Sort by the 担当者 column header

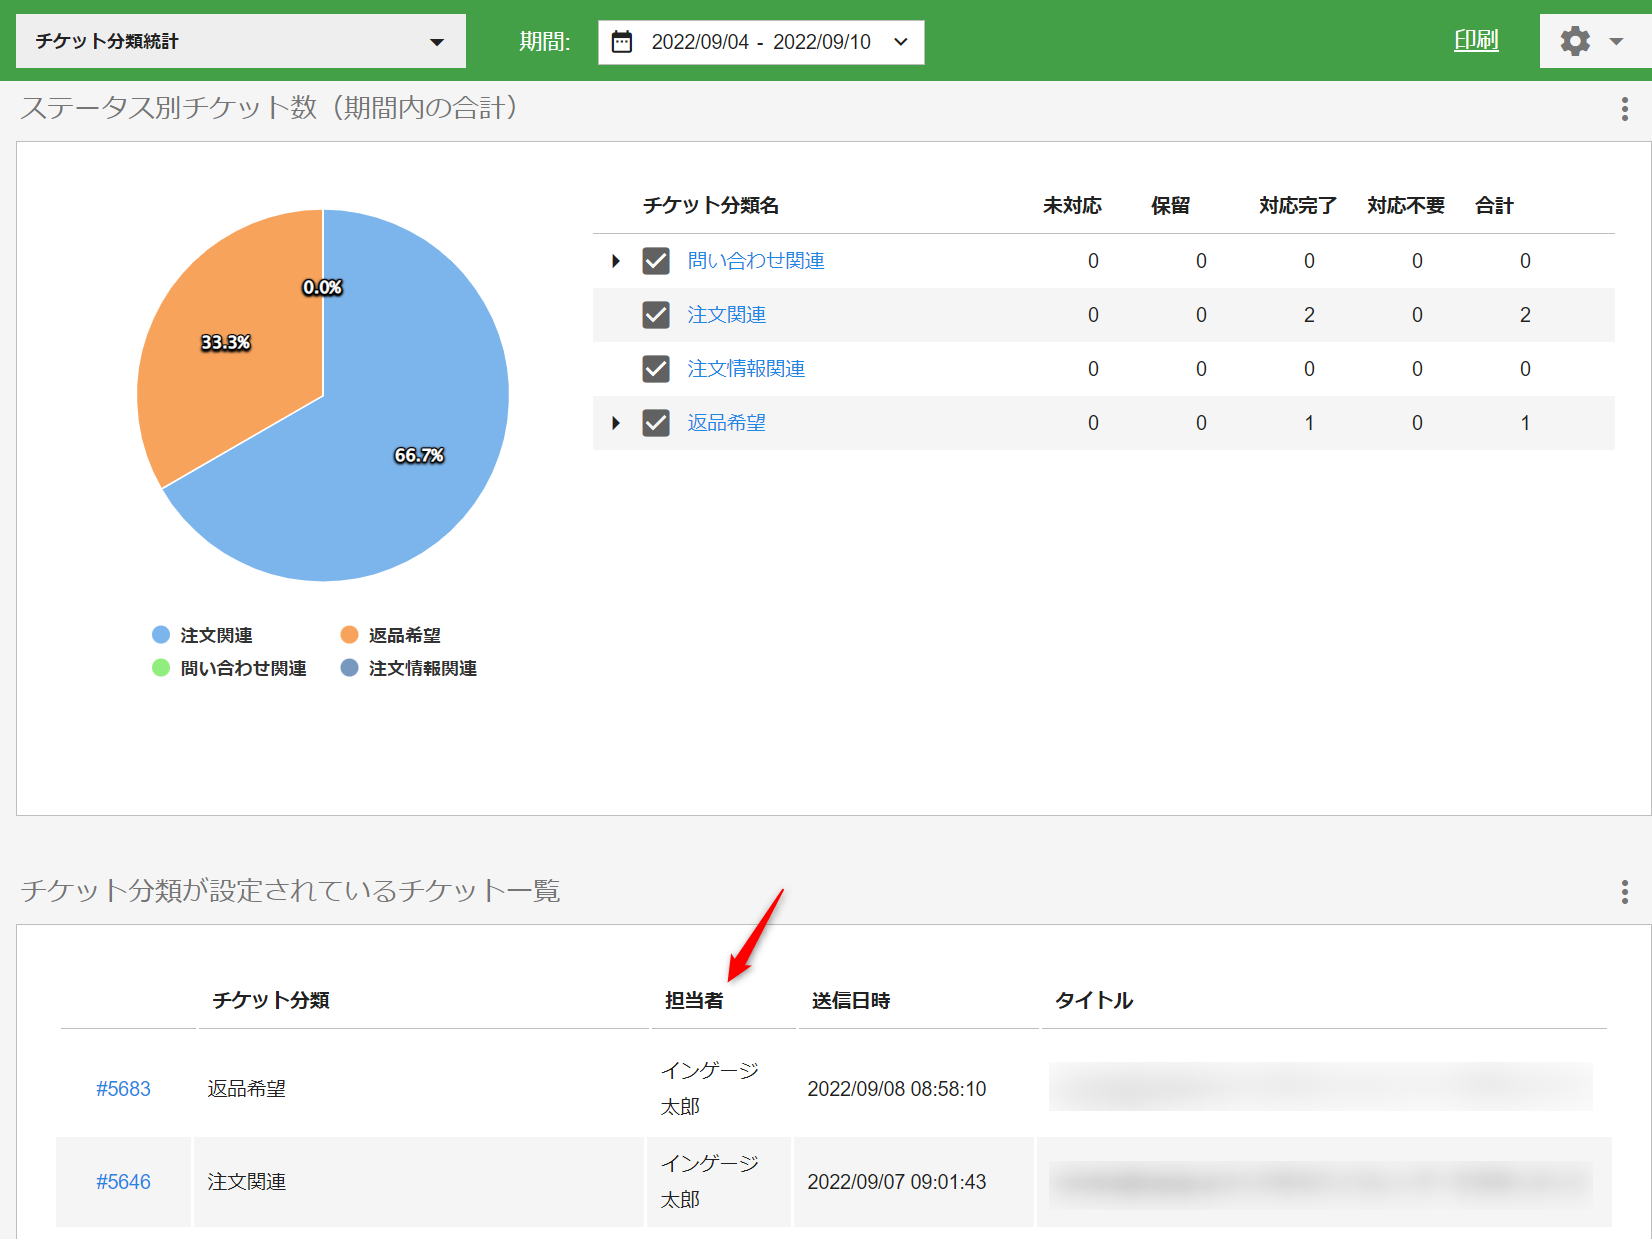coord(694,1000)
